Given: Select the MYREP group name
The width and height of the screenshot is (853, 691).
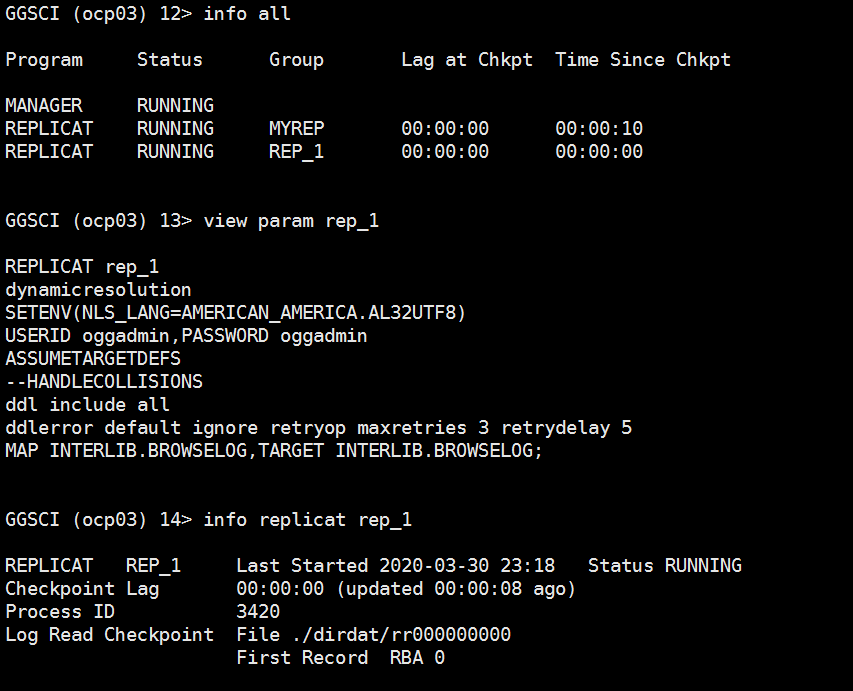Looking at the screenshot, I should [296, 128].
